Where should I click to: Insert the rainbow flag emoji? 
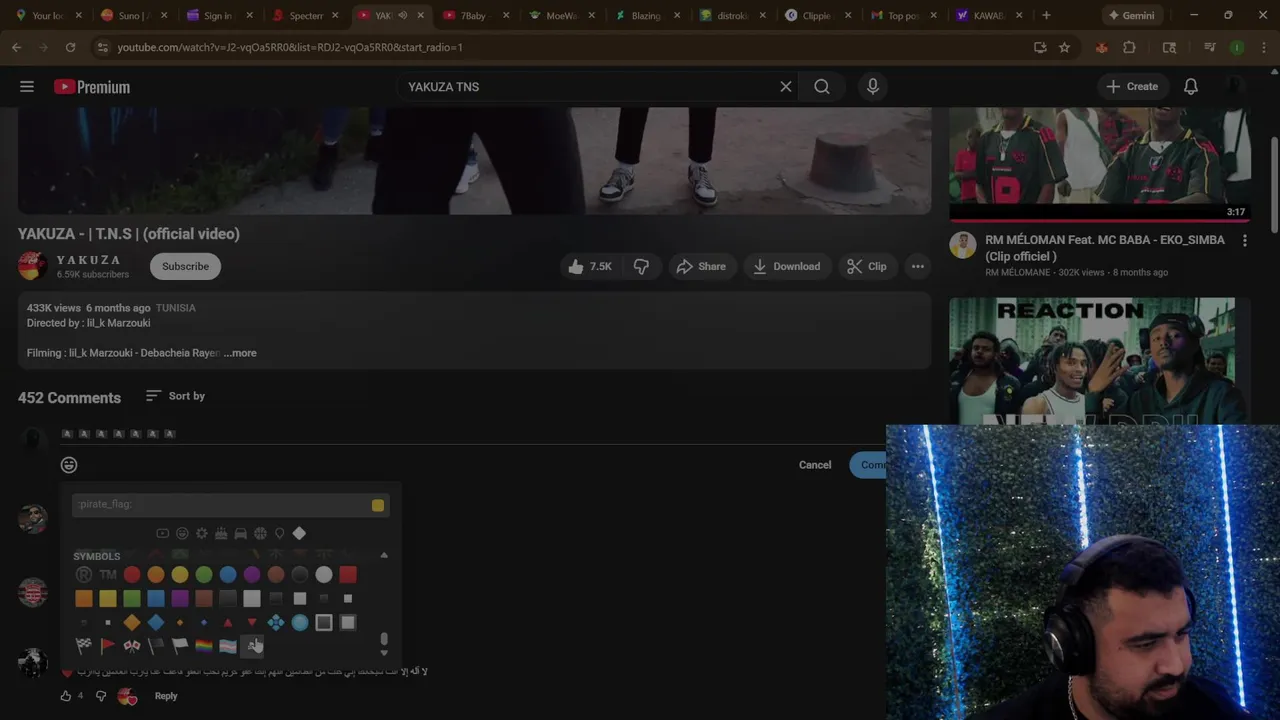(x=204, y=647)
